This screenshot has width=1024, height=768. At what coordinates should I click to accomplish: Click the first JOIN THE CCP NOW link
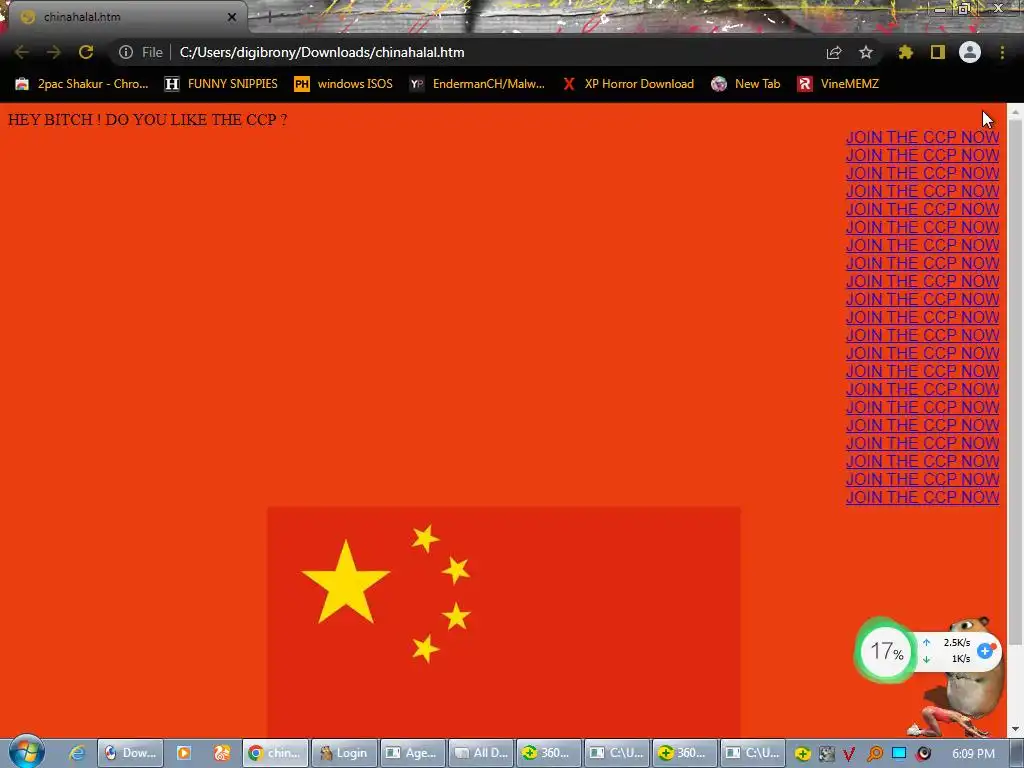pos(922,137)
